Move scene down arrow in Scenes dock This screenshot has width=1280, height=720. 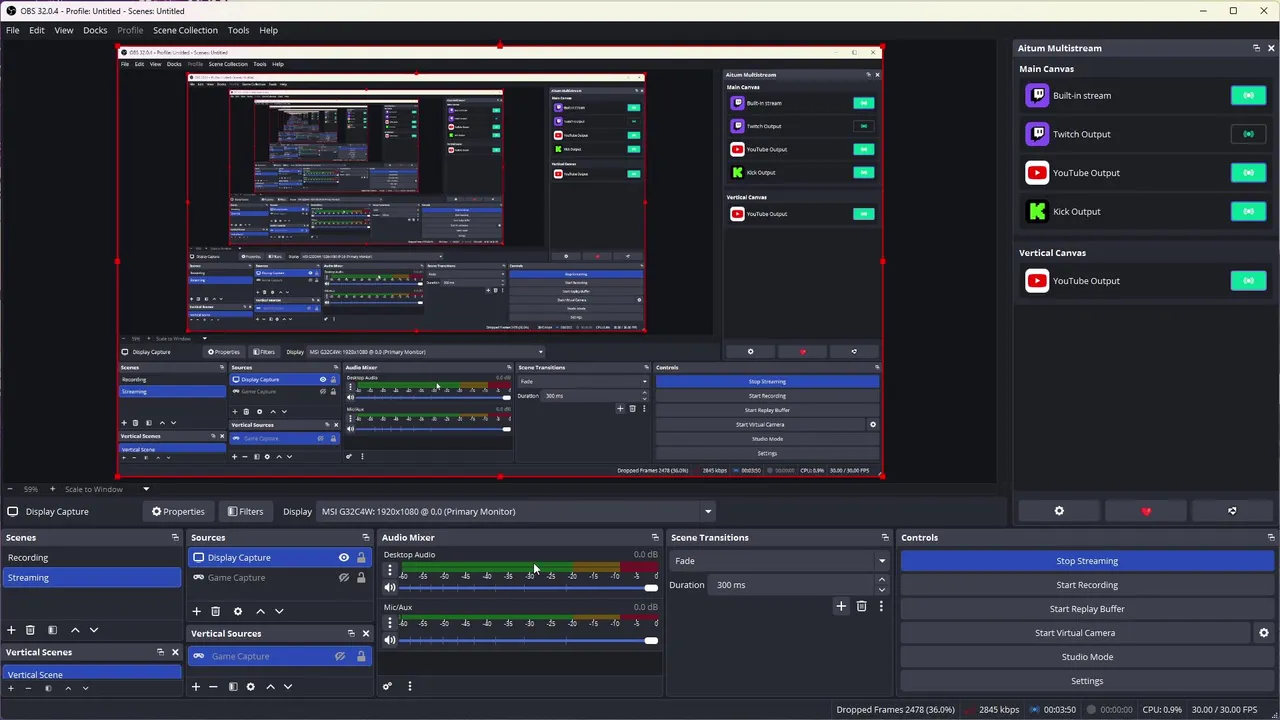(x=94, y=630)
